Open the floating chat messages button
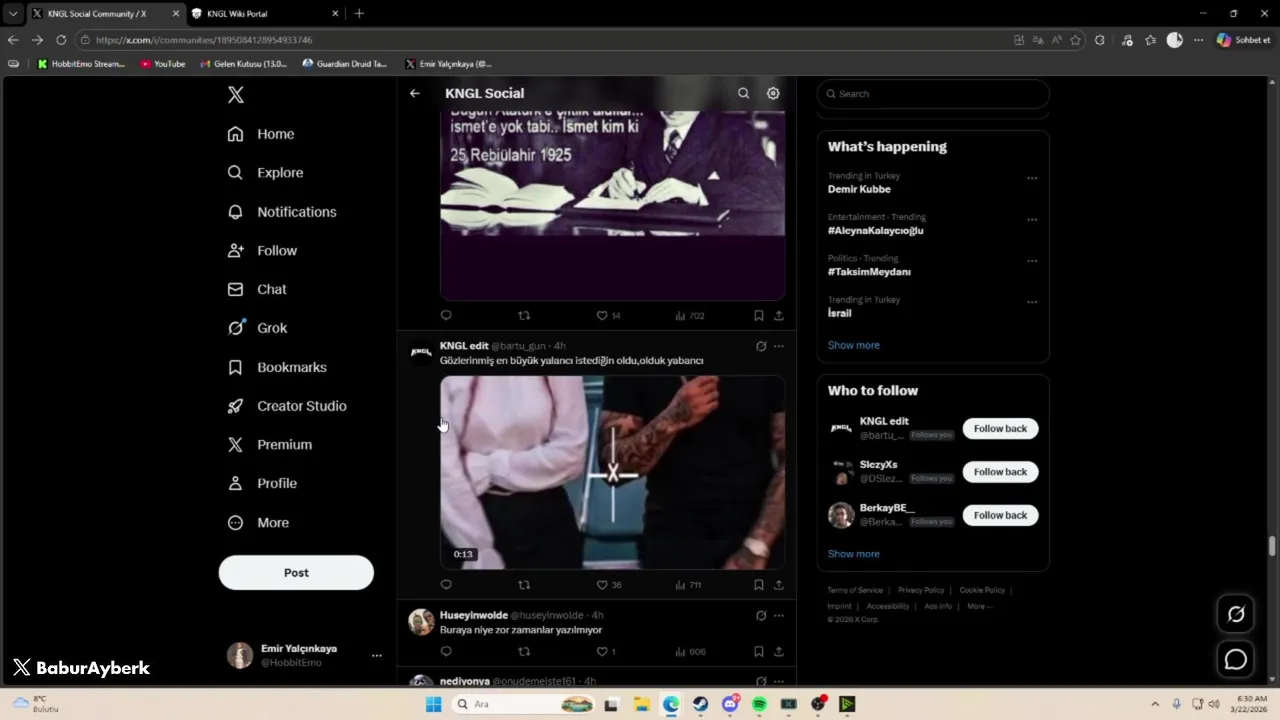 click(x=1236, y=660)
